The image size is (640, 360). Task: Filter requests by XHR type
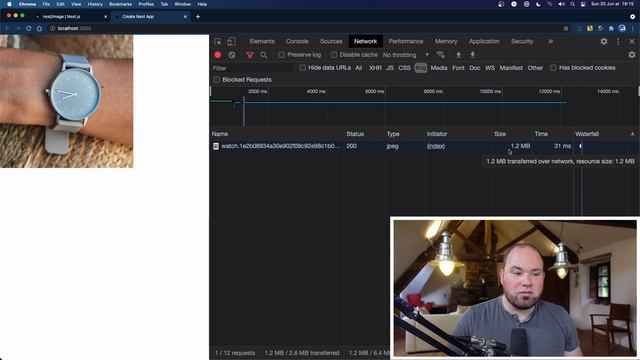coord(375,68)
